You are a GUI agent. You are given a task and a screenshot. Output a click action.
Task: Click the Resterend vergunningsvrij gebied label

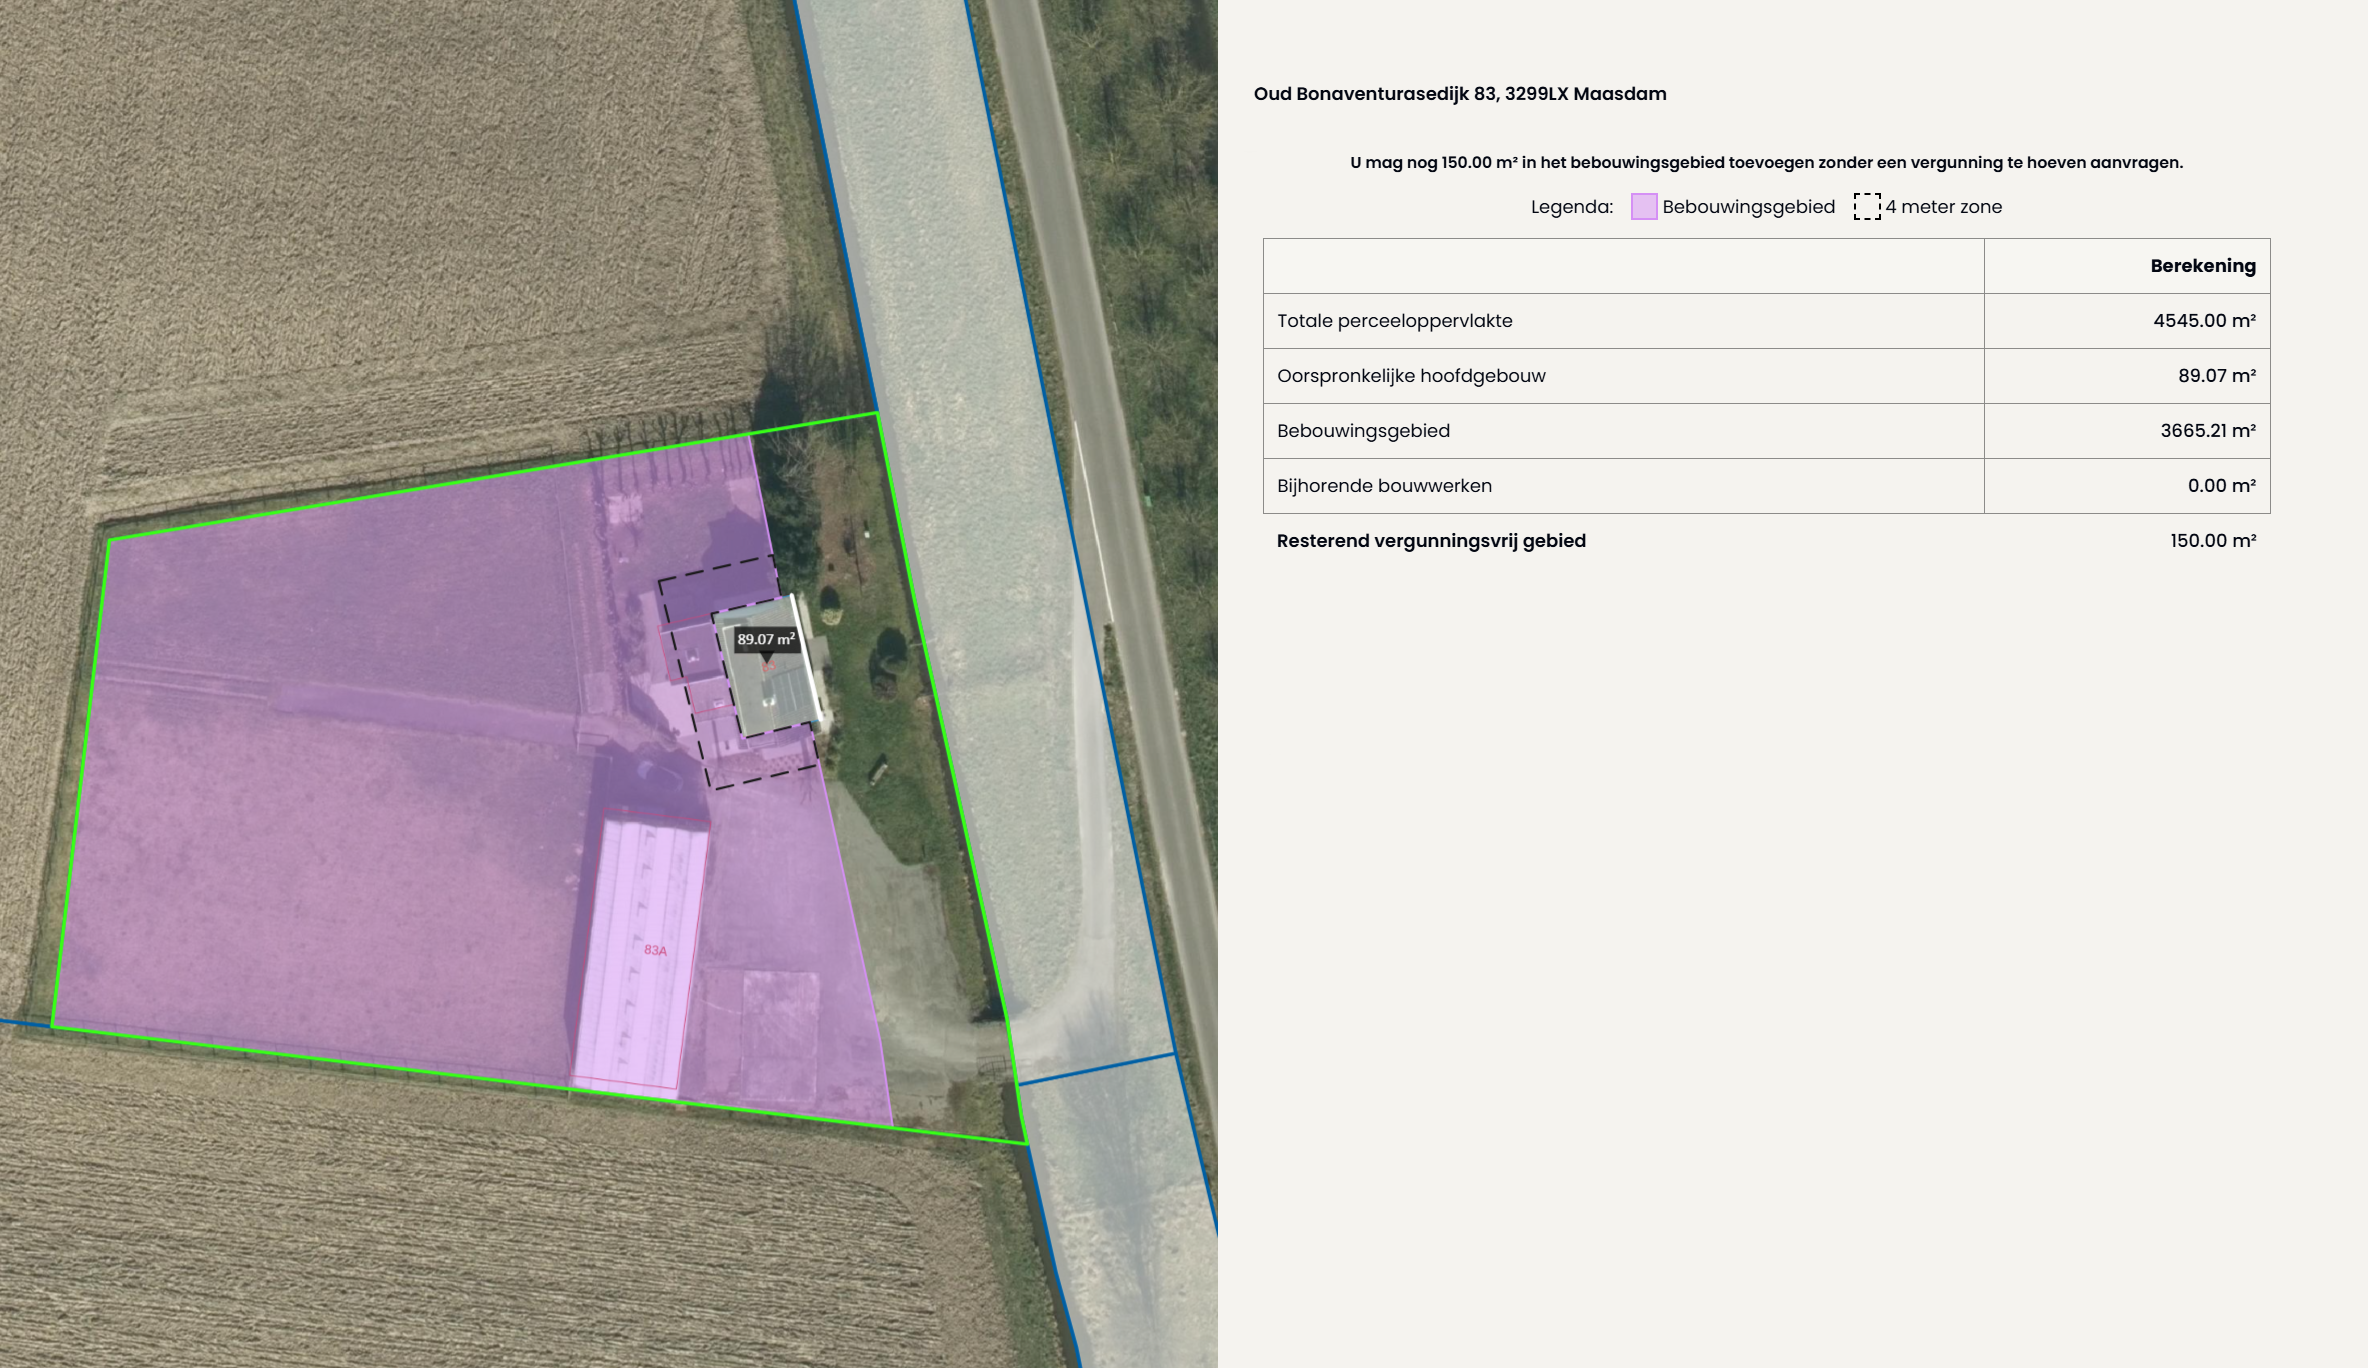[x=1430, y=541]
